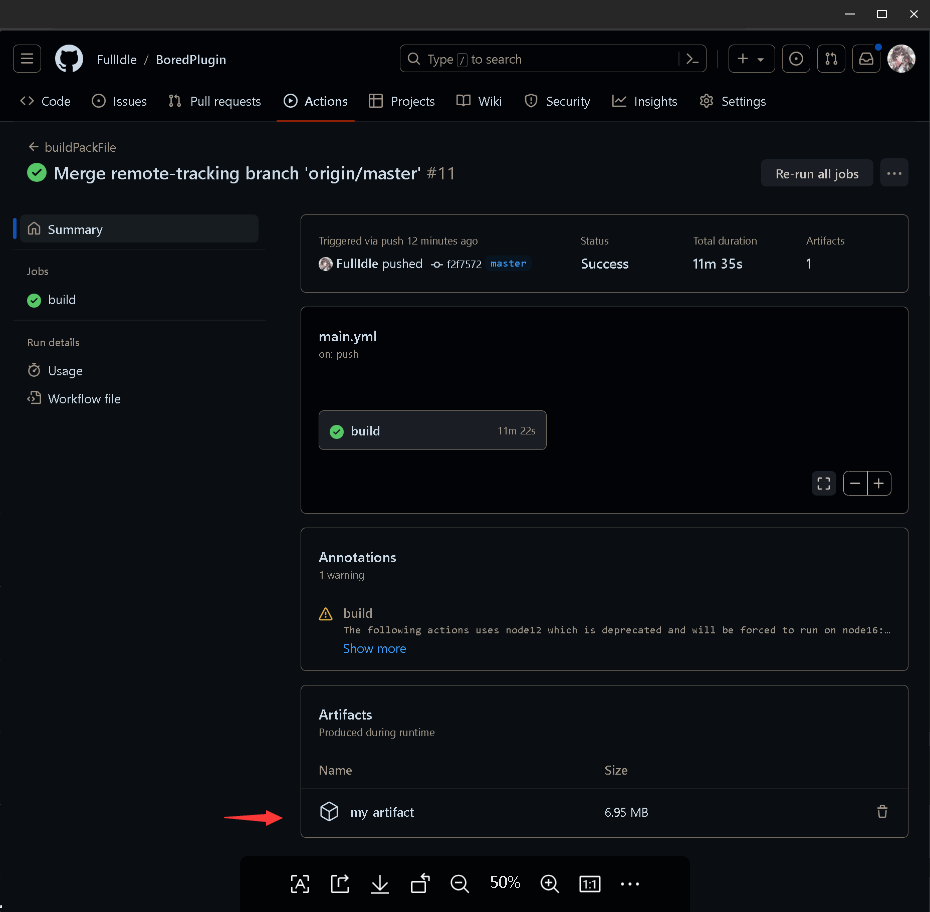Click the 'Success' status value
This screenshot has width=930, height=912.
604,264
